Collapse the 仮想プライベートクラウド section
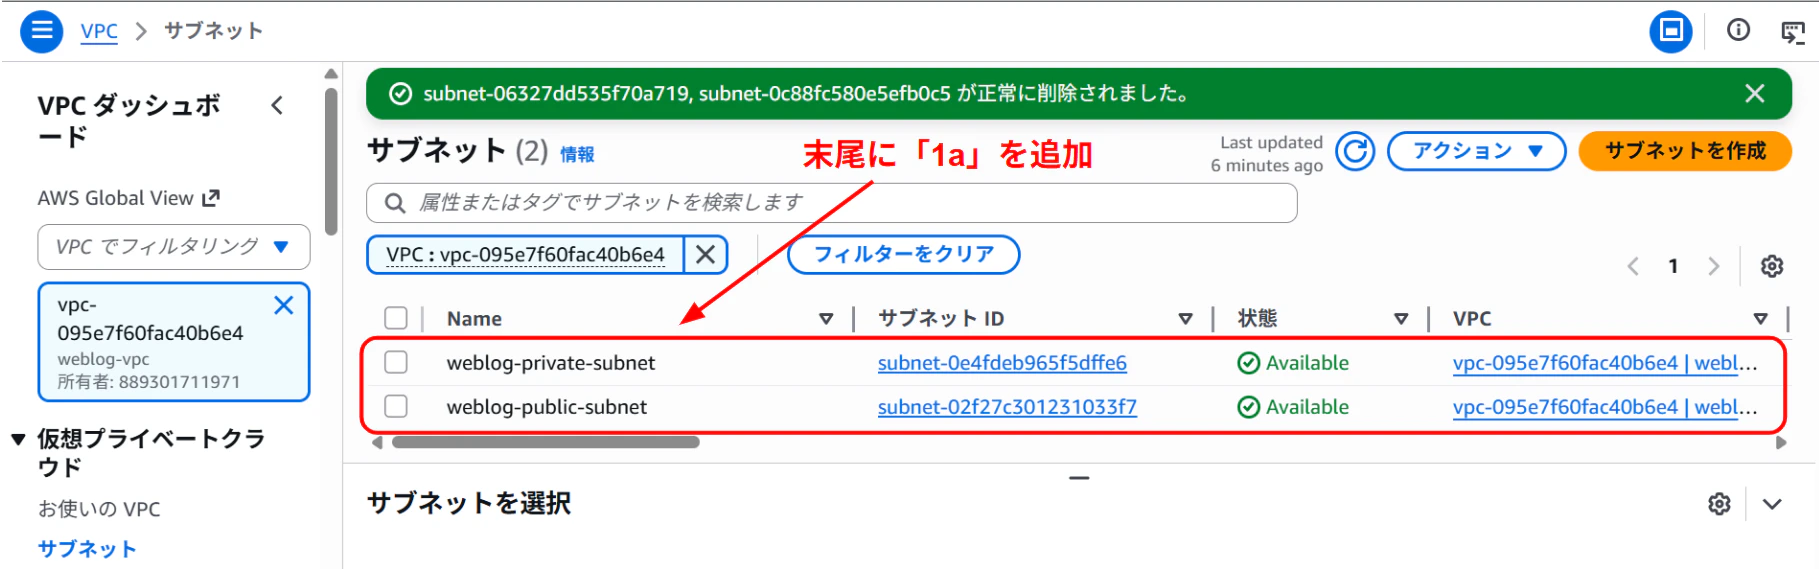Screen dimensions: 1819x569 (x=18, y=440)
